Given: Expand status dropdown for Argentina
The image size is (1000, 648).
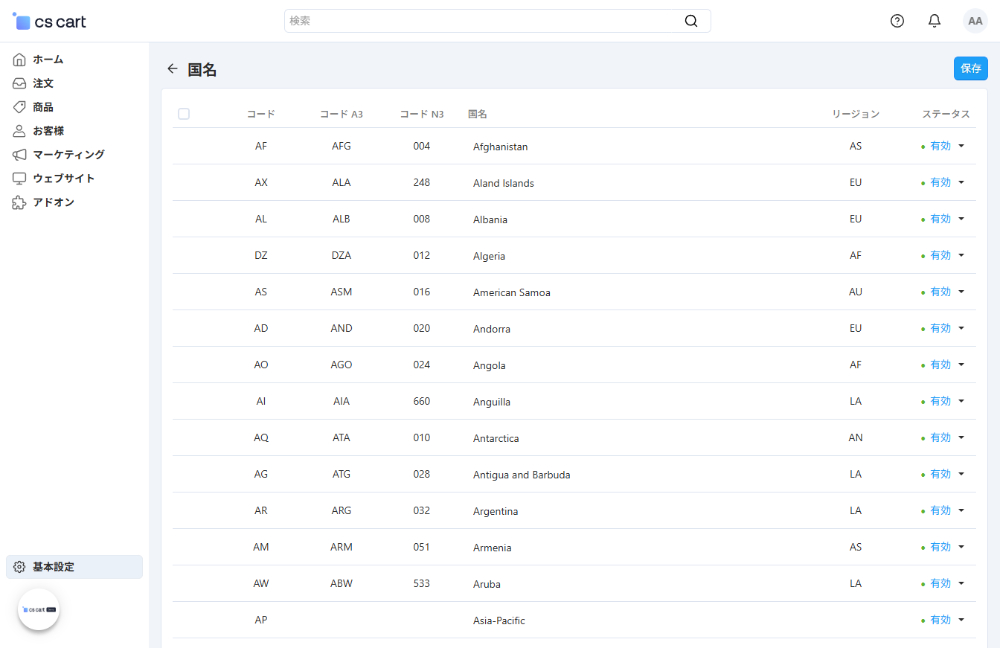Looking at the screenshot, I should [x=961, y=511].
